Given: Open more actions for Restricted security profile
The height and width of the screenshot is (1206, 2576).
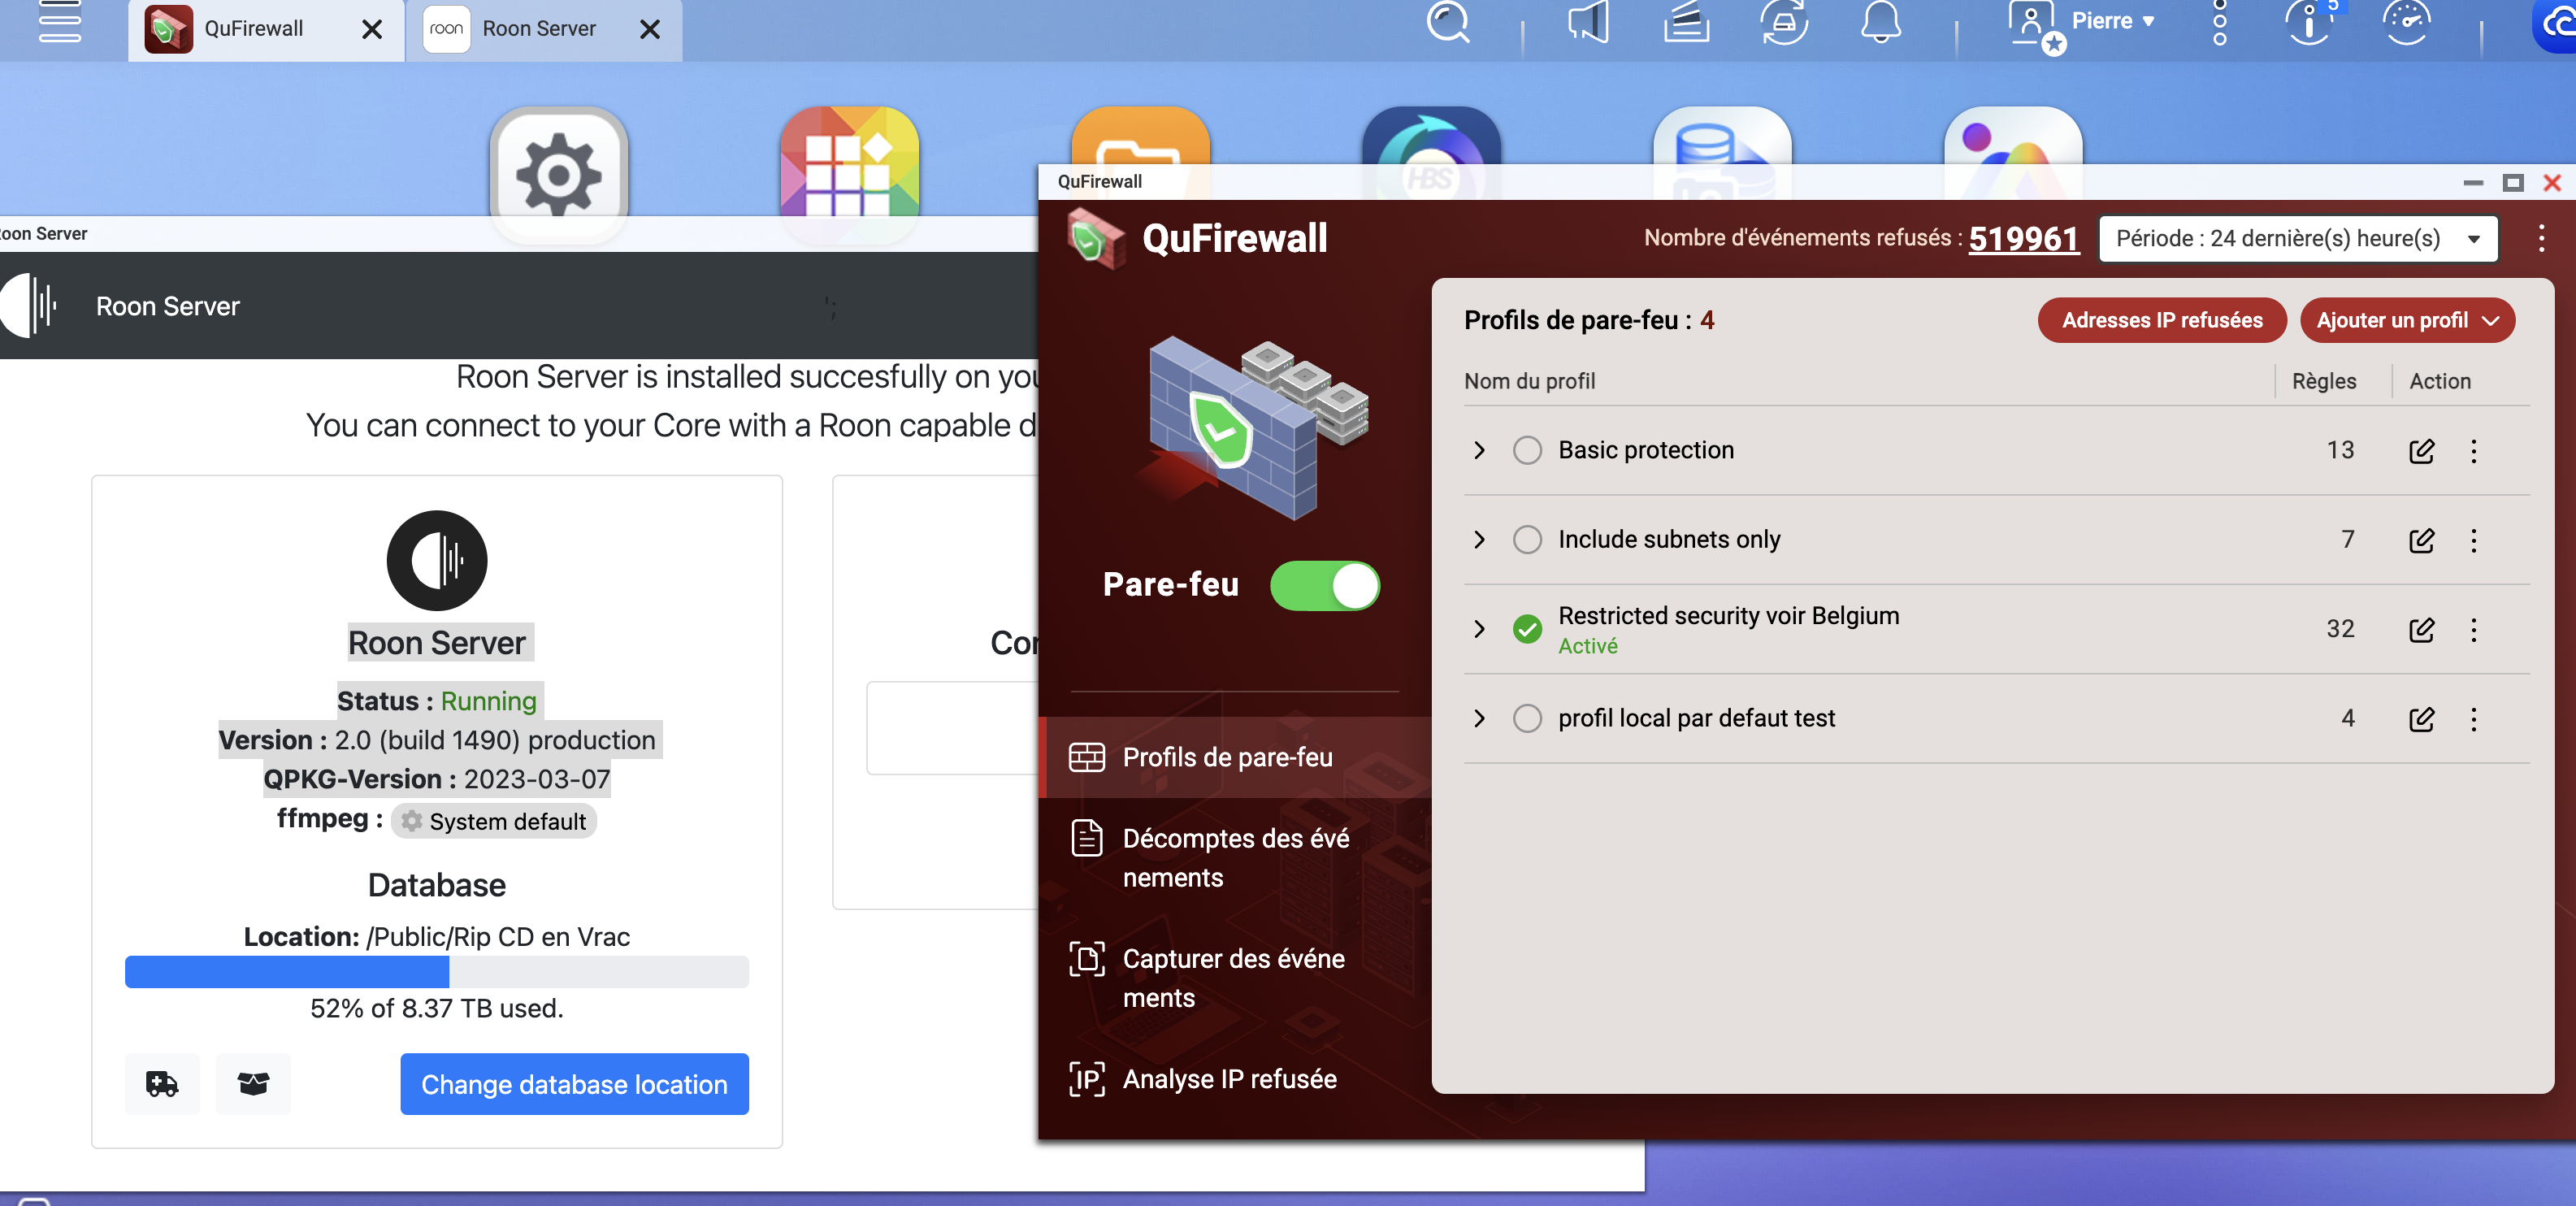Looking at the screenshot, I should [2474, 629].
